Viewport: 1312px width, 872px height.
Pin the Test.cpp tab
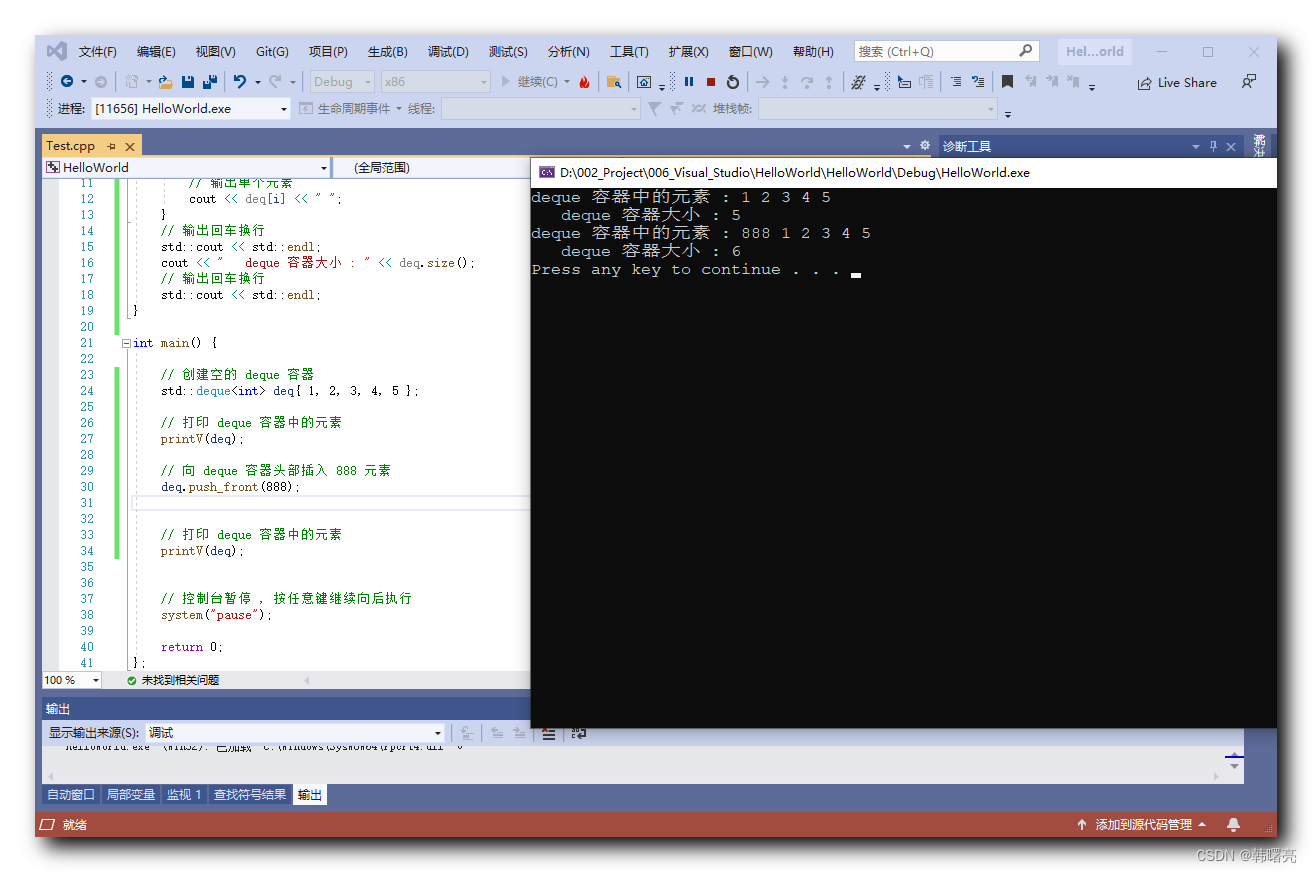(111, 146)
